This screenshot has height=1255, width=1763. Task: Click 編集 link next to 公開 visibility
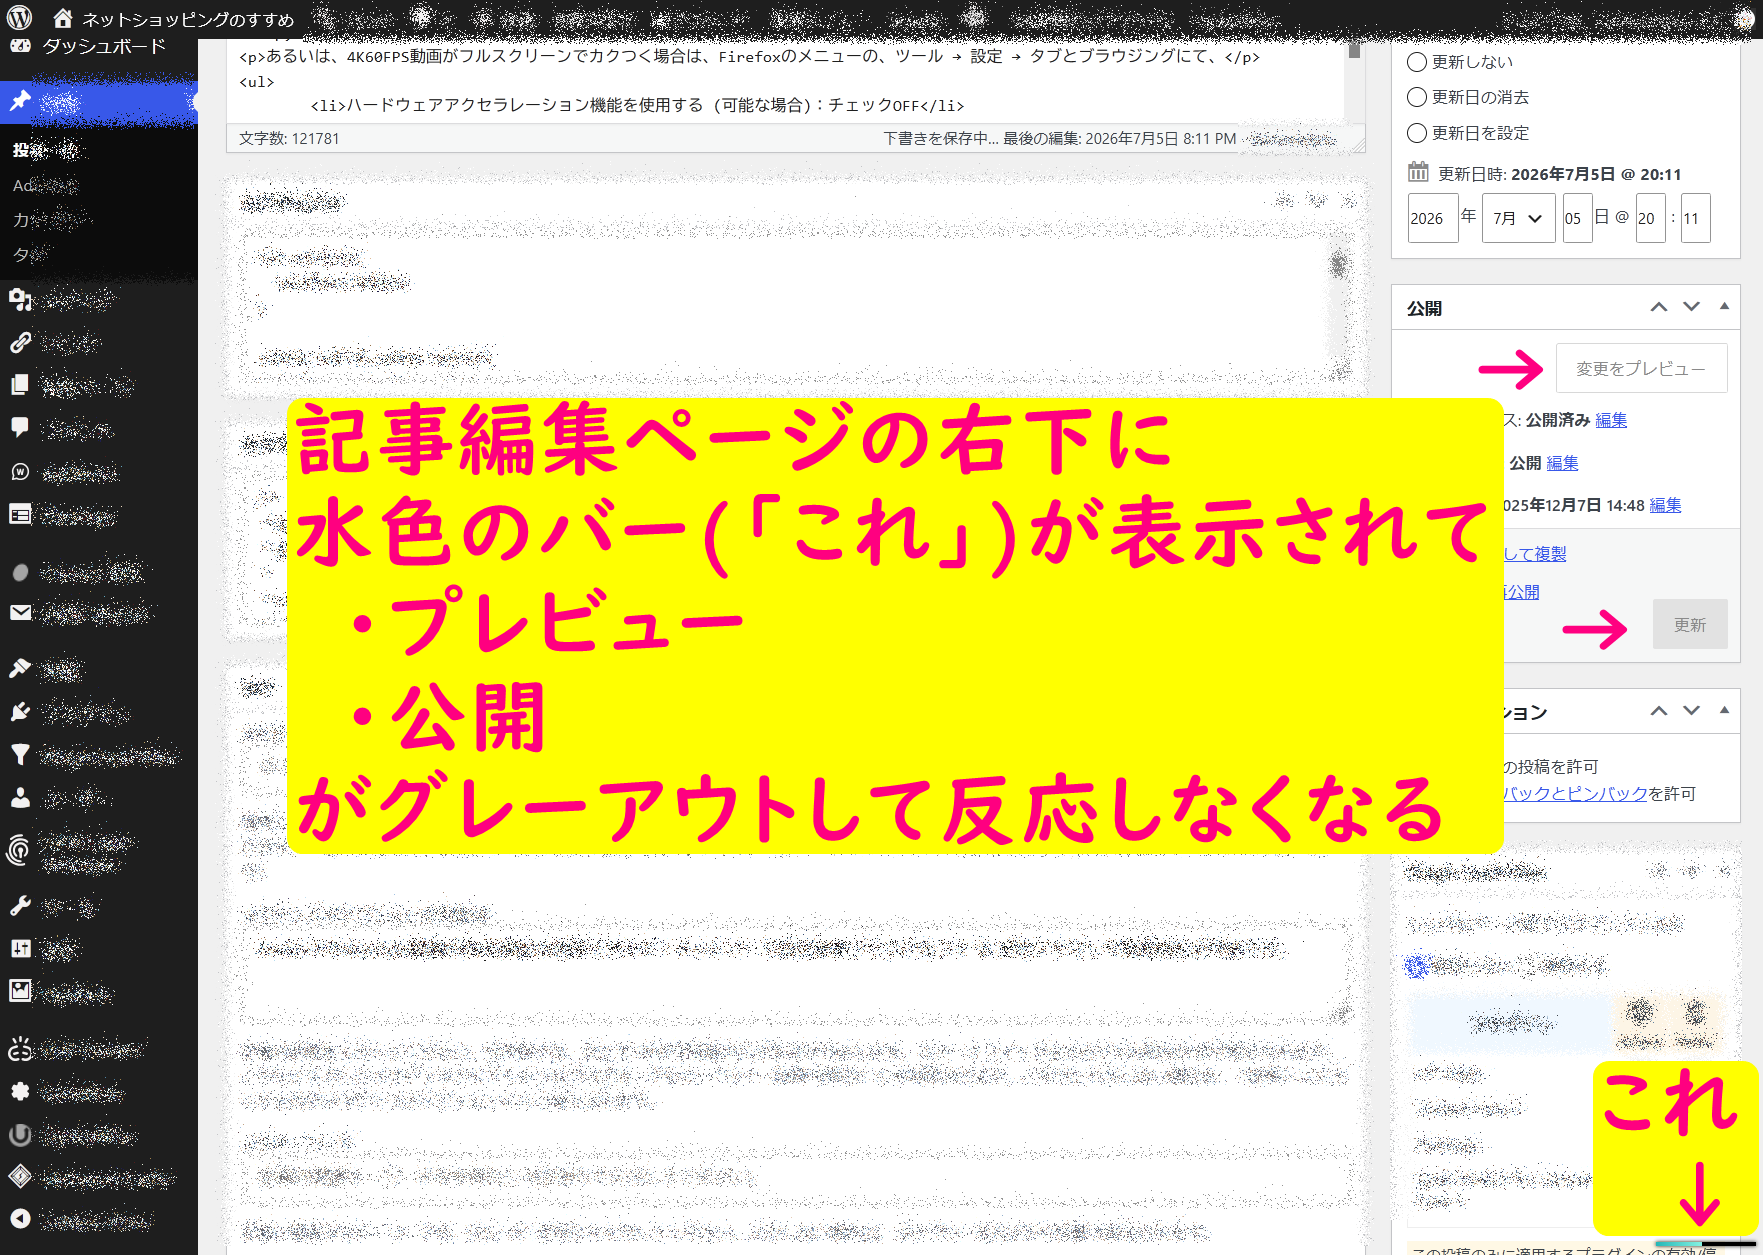1562,463
